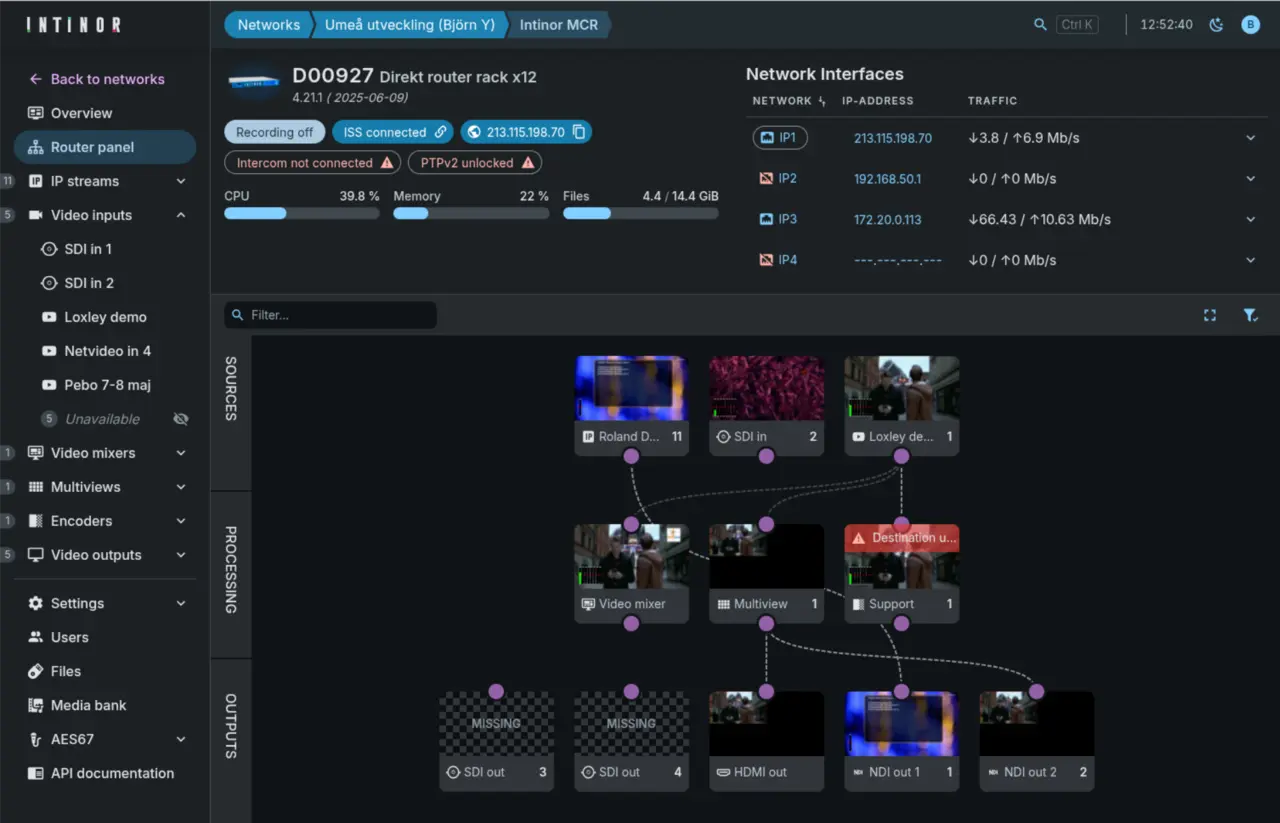Screen dimensions: 1280x823
Task: Expand the Encoders section in sidebar
Action: [180, 521]
